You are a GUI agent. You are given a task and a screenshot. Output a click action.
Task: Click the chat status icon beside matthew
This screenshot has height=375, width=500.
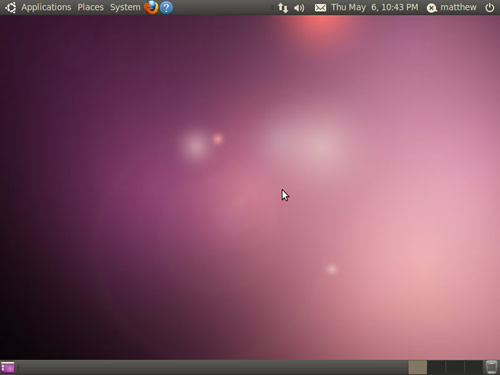coord(432,8)
